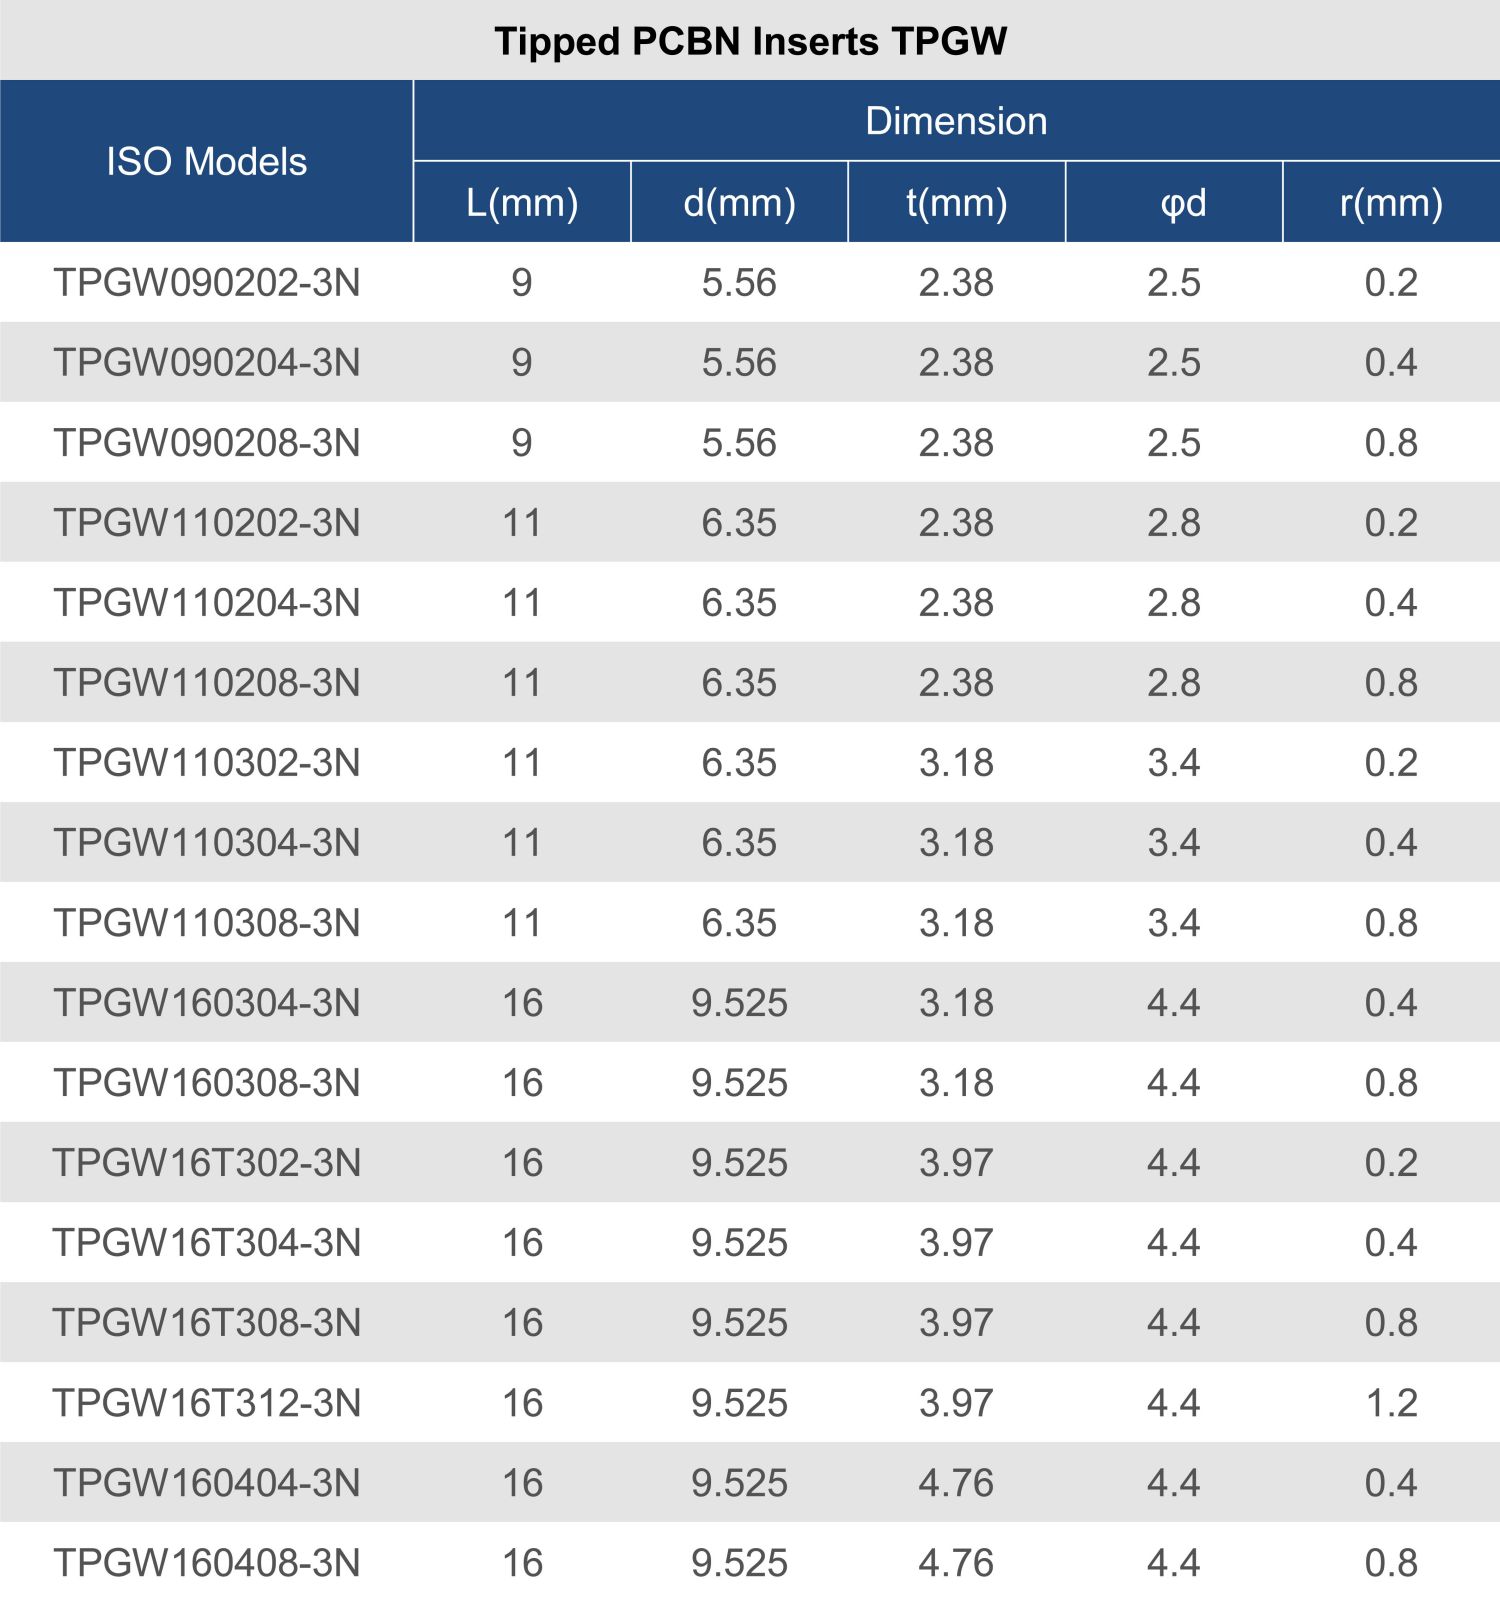Select the TPGW16T308-3N model cell
This screenshot has height=1602, width=1500.
tap(207, 1323)
